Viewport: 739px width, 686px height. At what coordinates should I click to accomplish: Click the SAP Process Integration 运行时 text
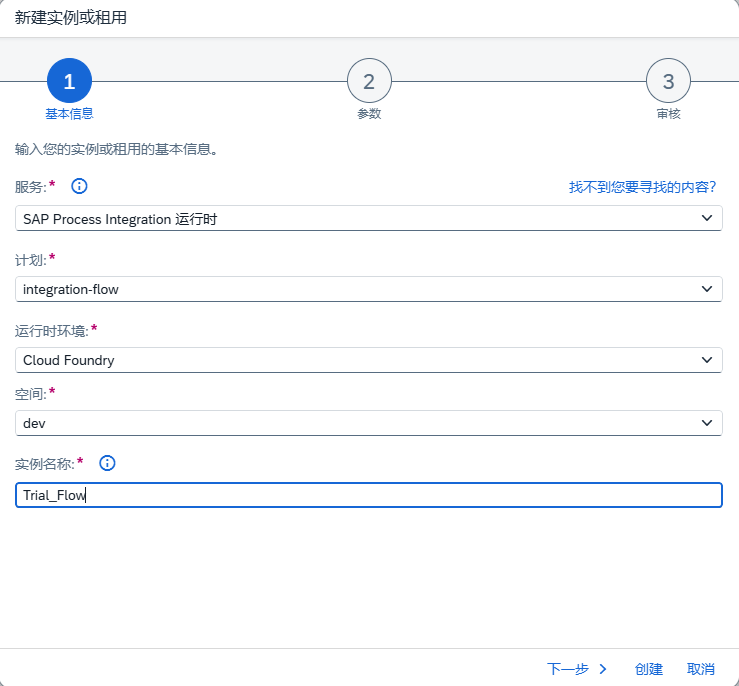tap(120, 219)
